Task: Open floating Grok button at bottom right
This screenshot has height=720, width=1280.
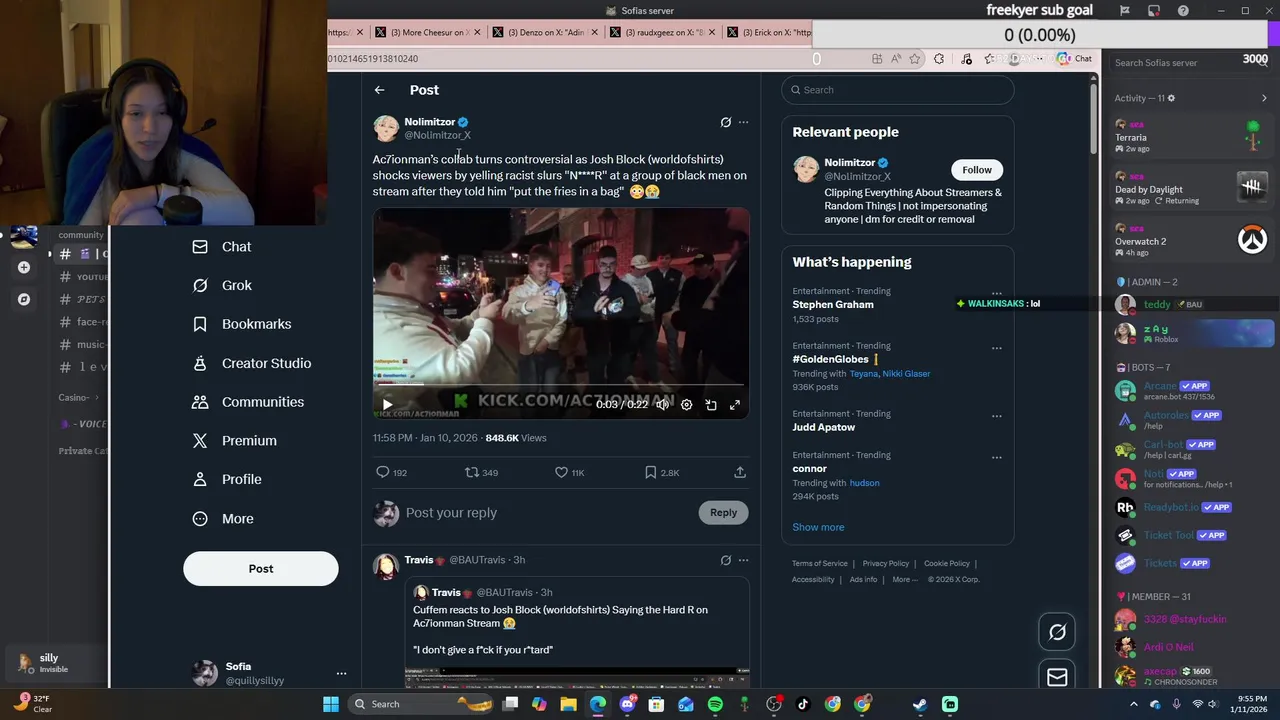Action: (x=1057, y=632)
